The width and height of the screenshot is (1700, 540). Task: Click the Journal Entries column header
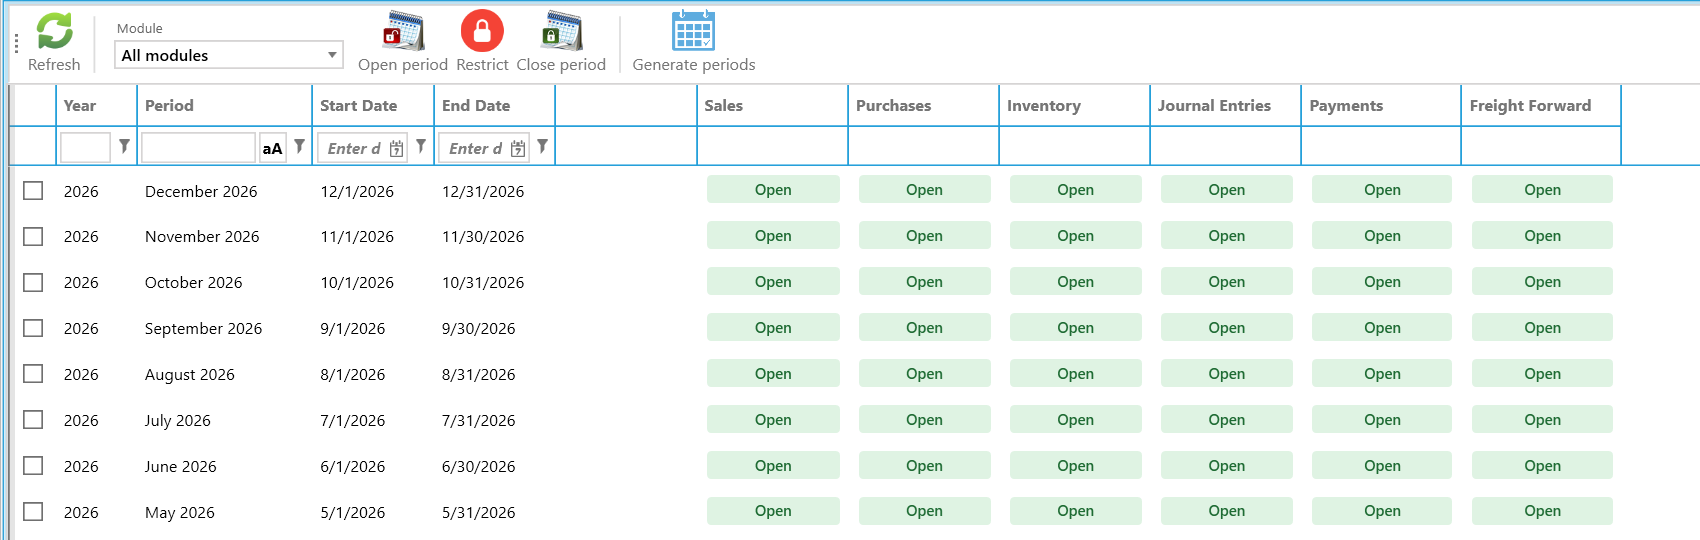click(1225, 106)
